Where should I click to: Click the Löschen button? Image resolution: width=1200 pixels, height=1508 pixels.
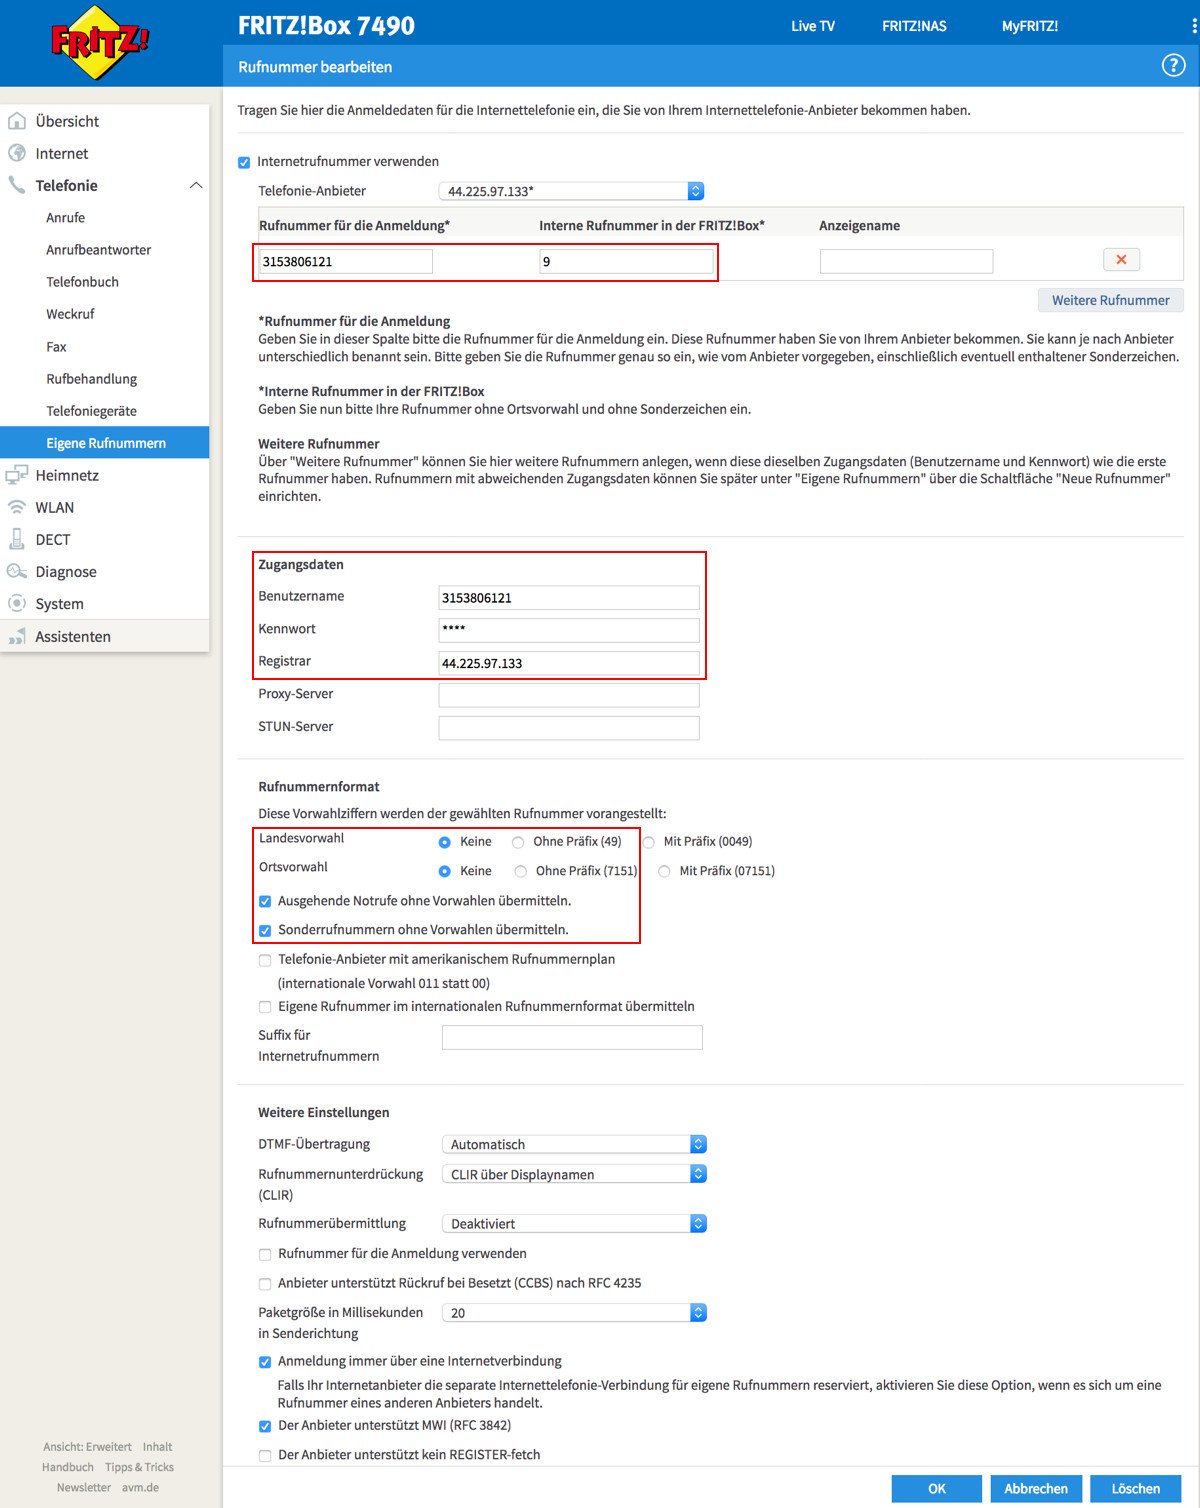(1136, 1488)
